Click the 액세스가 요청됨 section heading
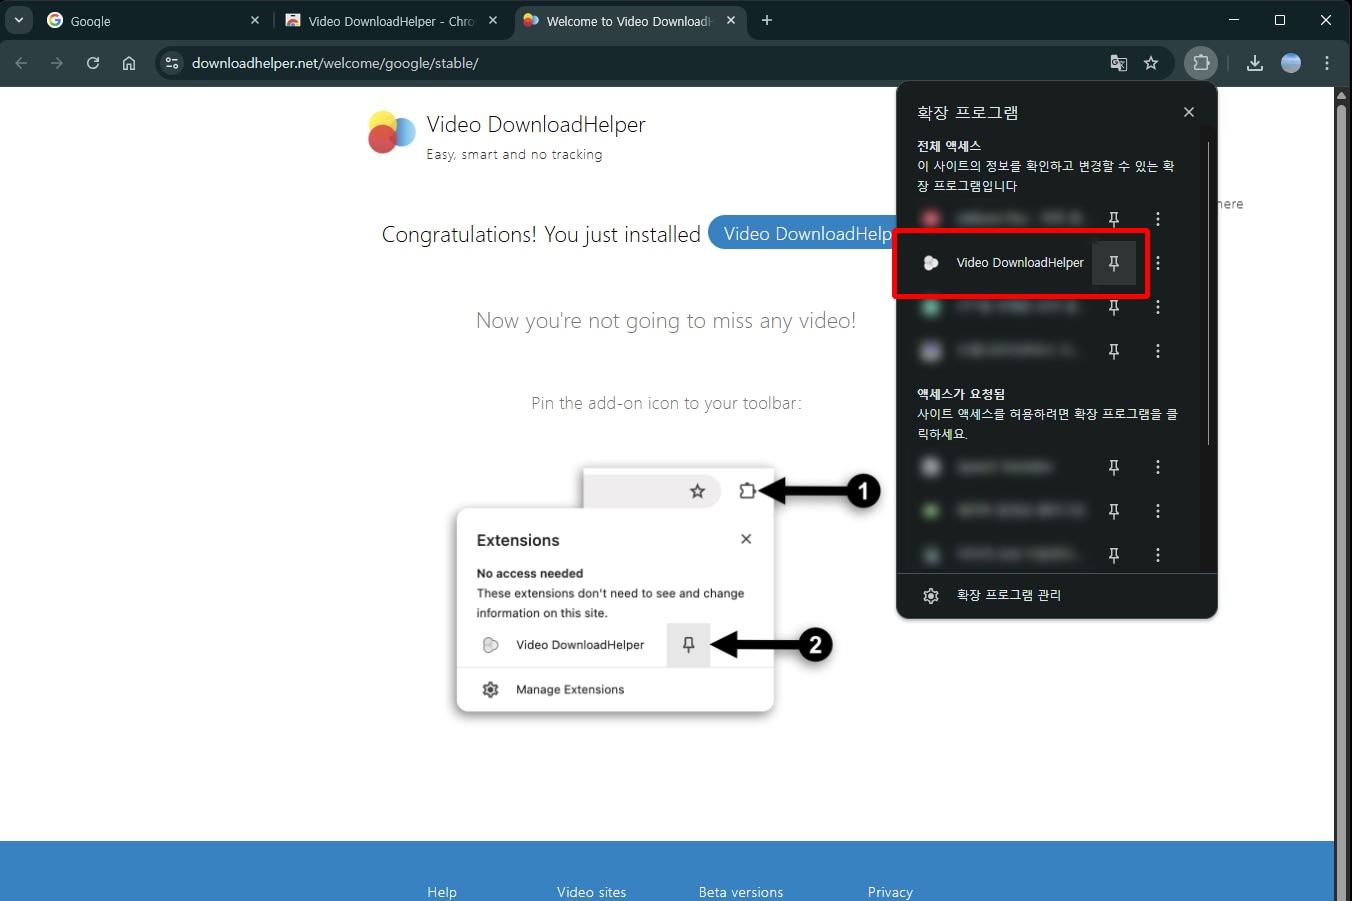This screenshot has height=901, width=1352. pos(961,394)
